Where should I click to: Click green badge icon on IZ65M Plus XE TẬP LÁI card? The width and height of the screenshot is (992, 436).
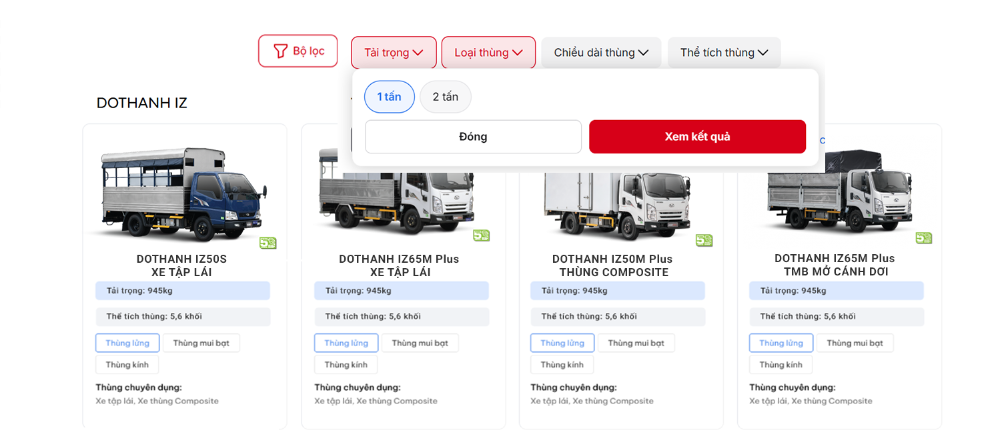tap(482, 236)
